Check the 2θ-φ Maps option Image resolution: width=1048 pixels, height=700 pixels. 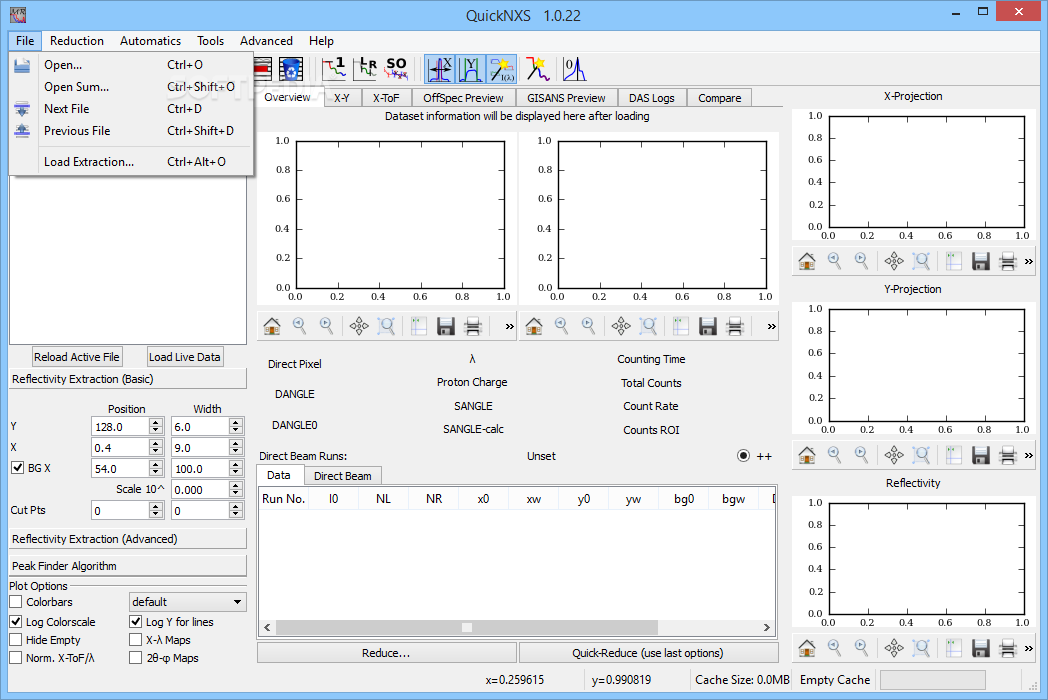[136, 658]
